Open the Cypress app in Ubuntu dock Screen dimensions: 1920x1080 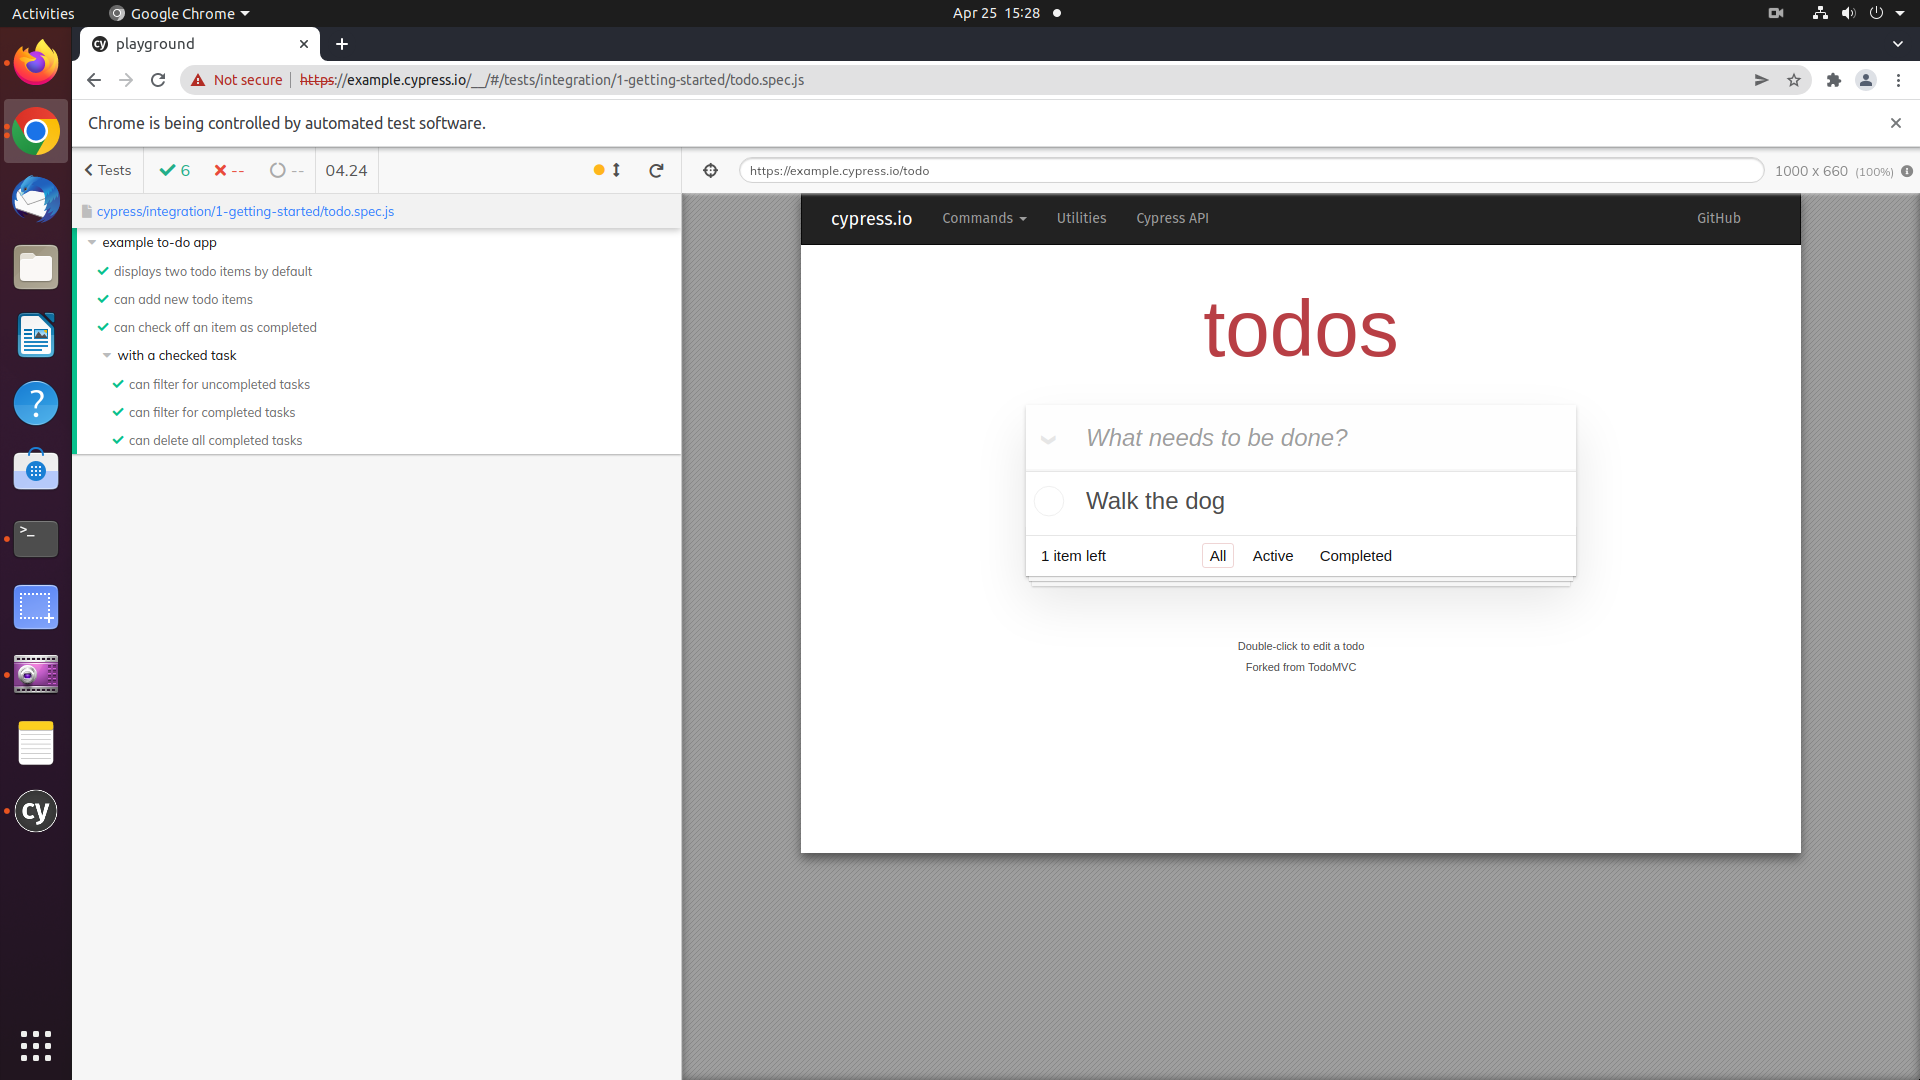36,811
